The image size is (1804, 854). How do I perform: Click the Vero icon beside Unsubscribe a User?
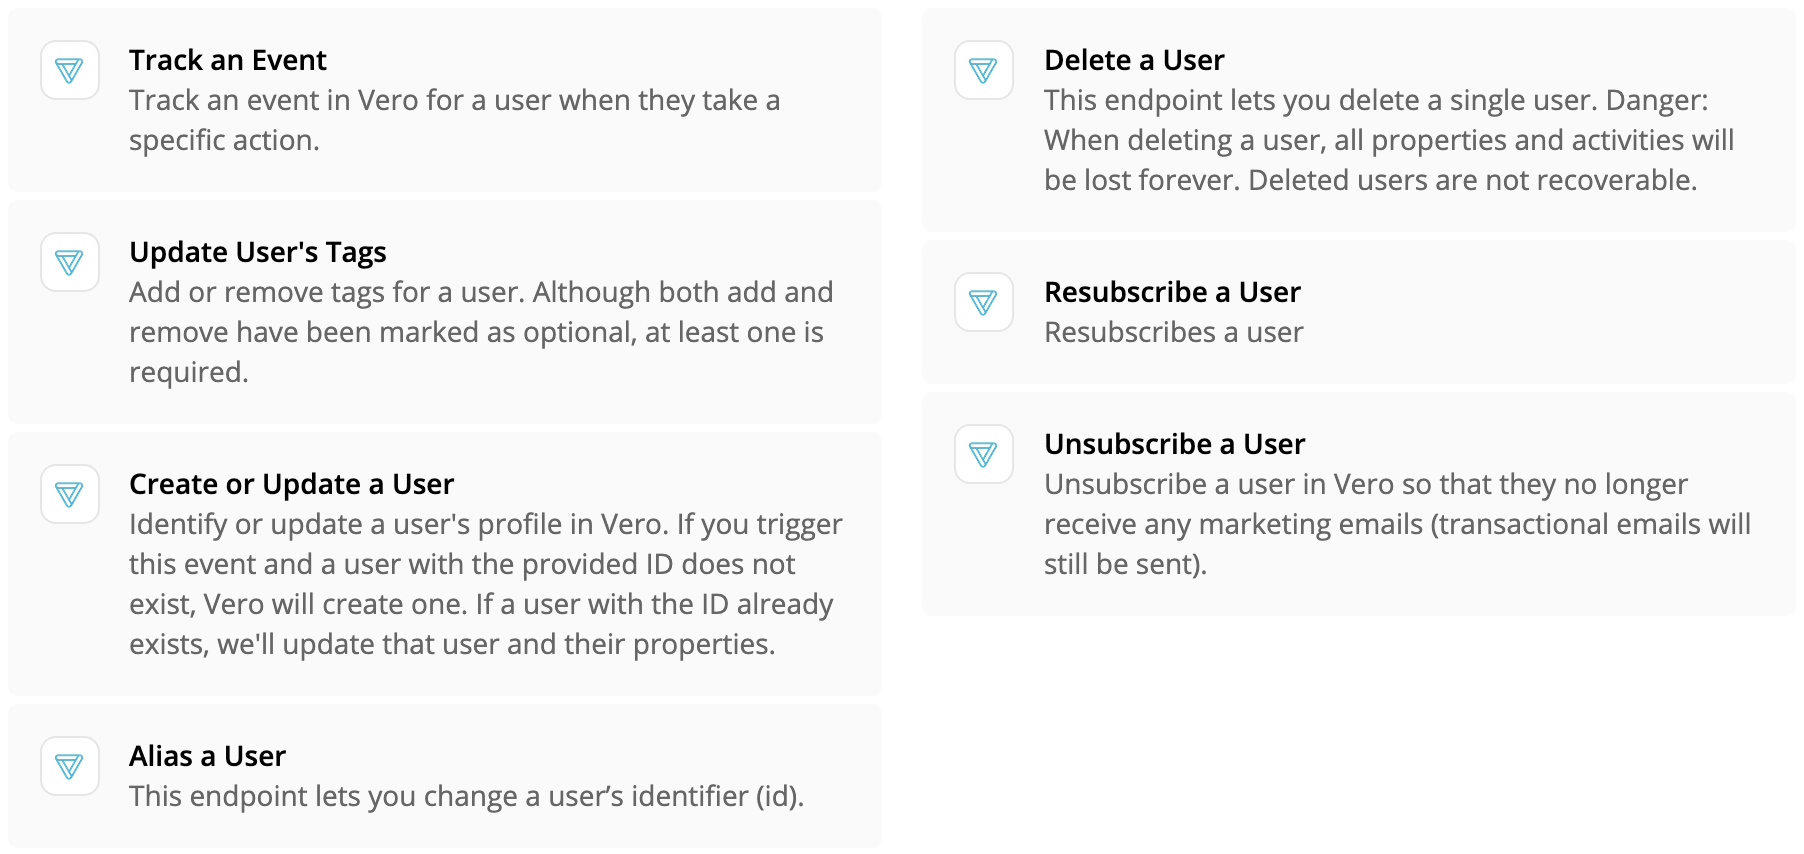coord(983,454)
